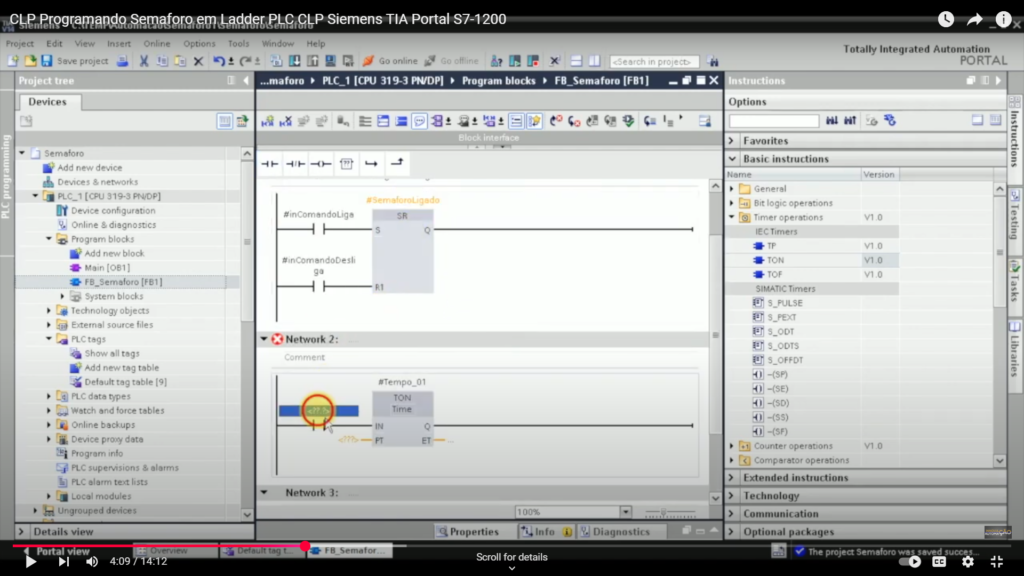1024x576 pixels.
Task: Pick the S_OFFDT timer instruction
Action: [x=785, y=360]
